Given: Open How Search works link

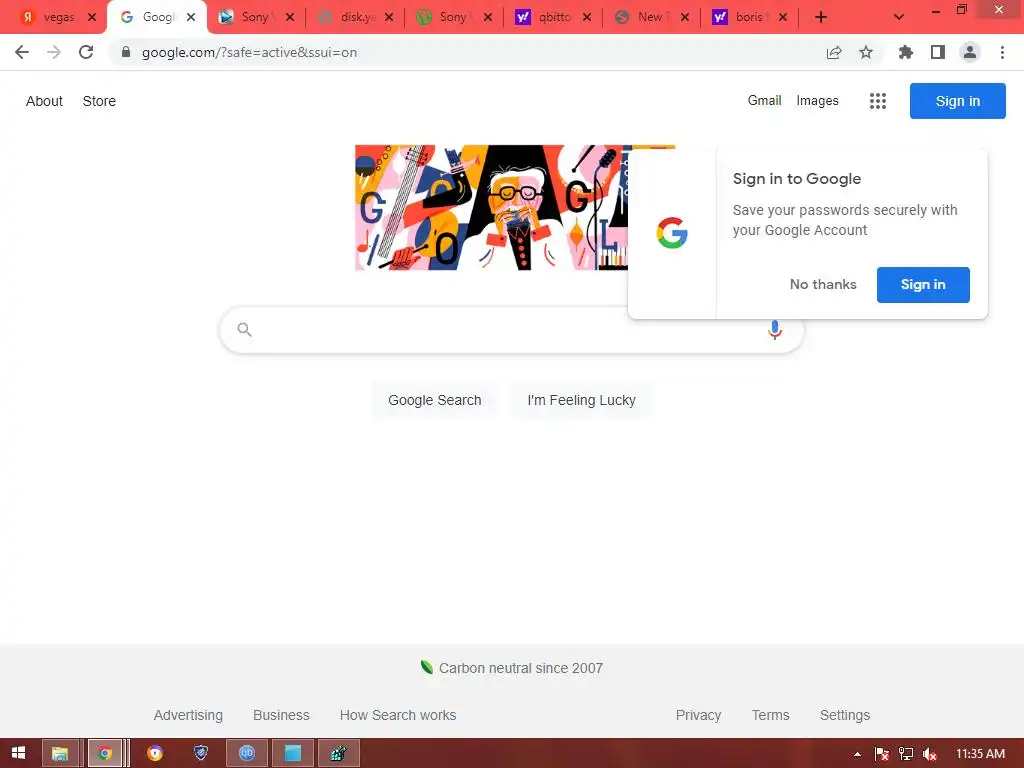Looking at the screenshot, I should [398, 715].
